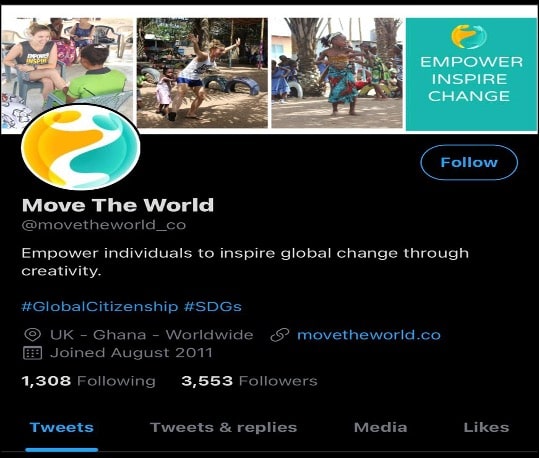This screenshot has width=540, height=458.
Task: Select the Tweets tab
Action: 62,427
